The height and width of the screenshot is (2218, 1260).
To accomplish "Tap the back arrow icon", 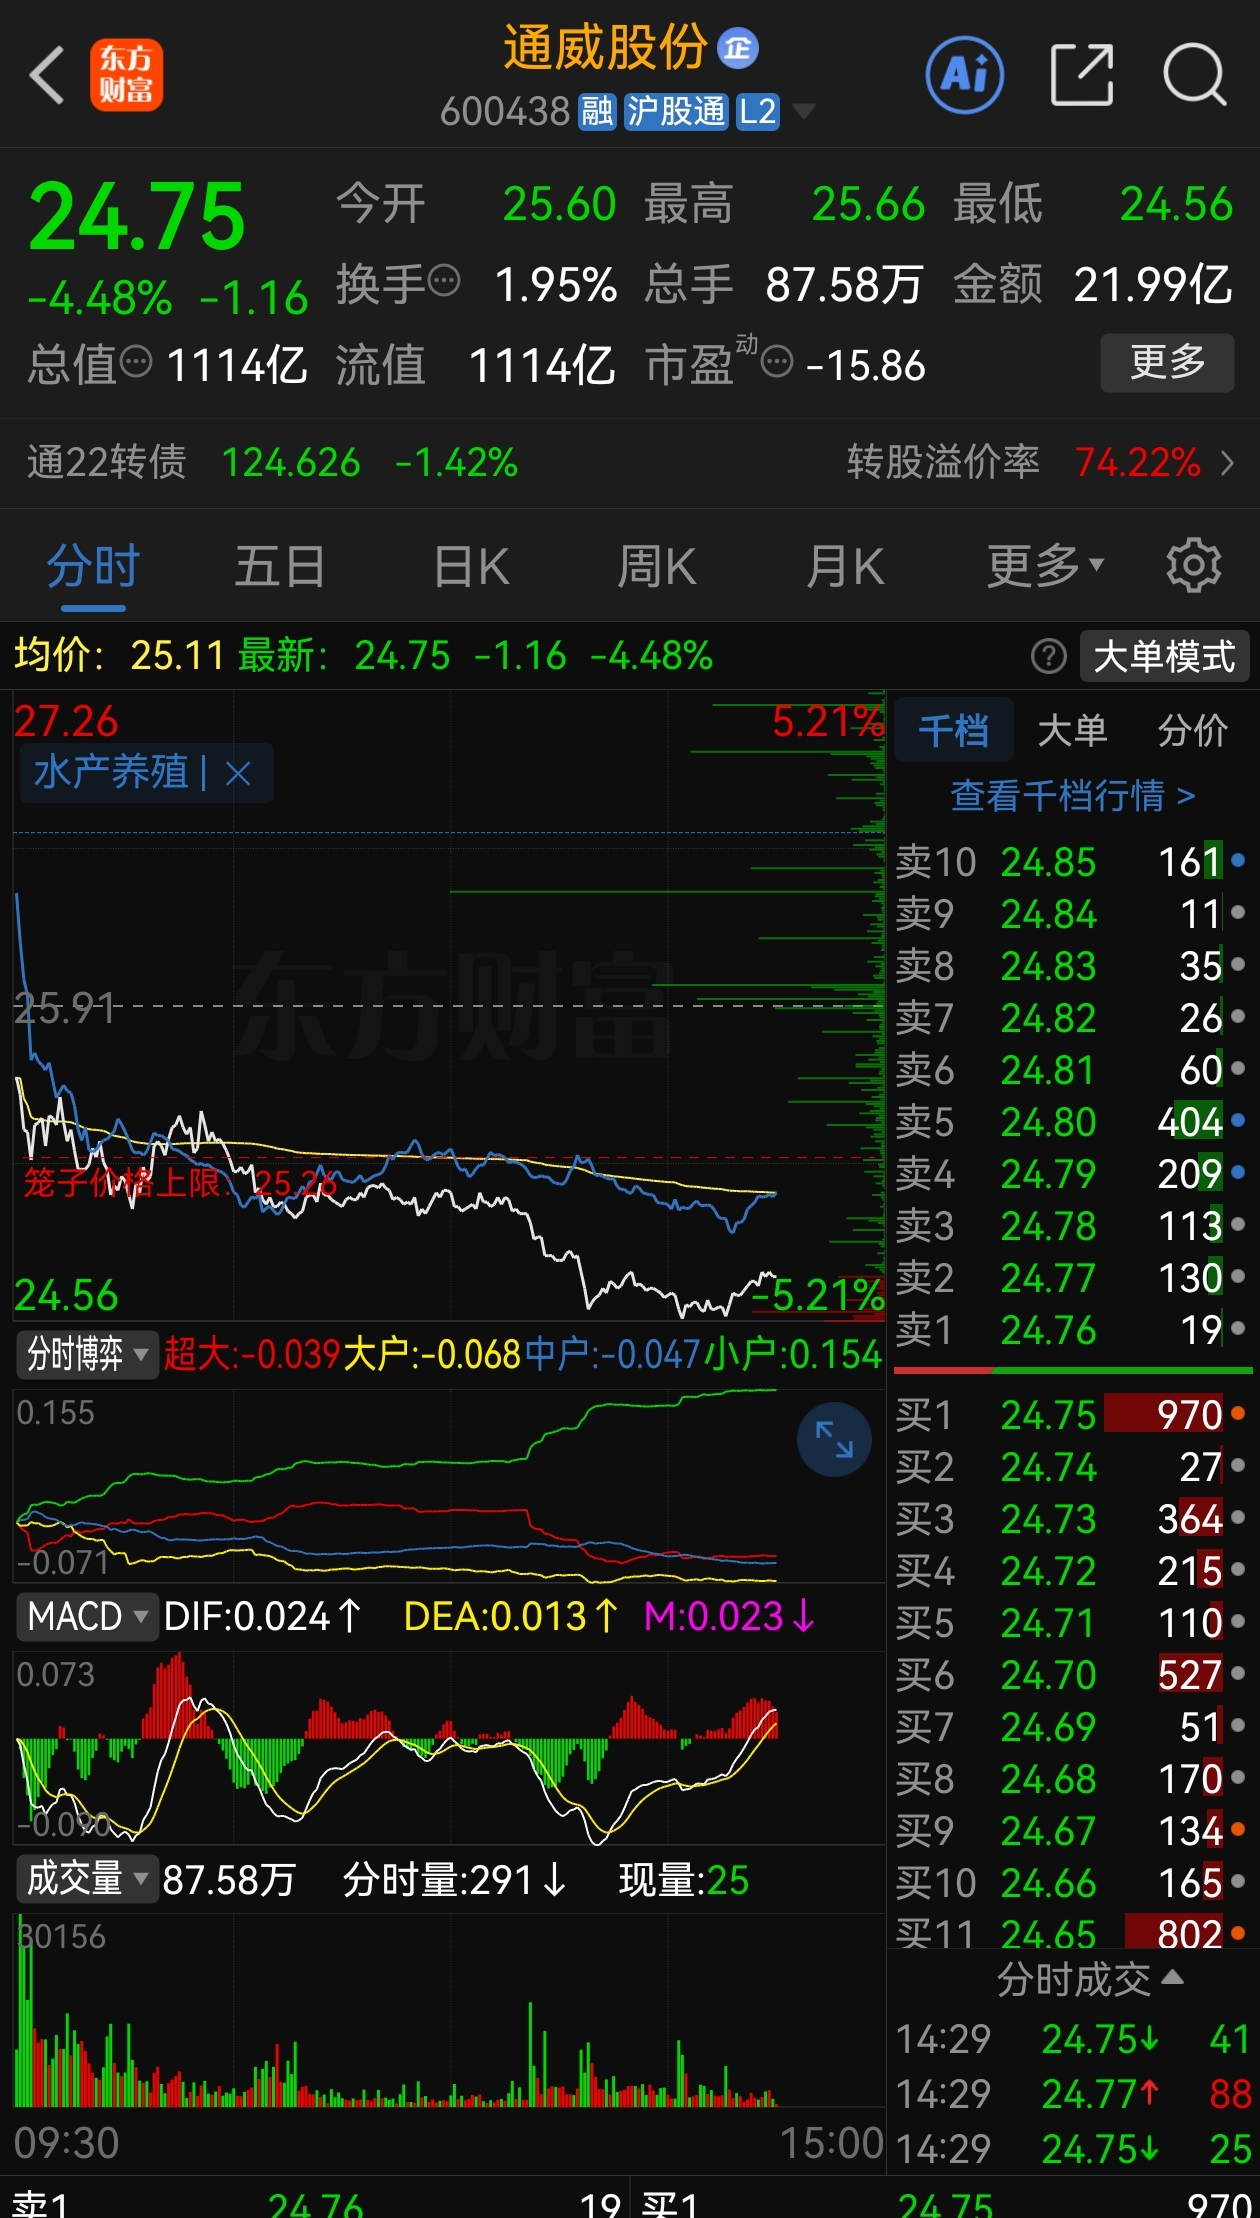I will pos(47,75).
